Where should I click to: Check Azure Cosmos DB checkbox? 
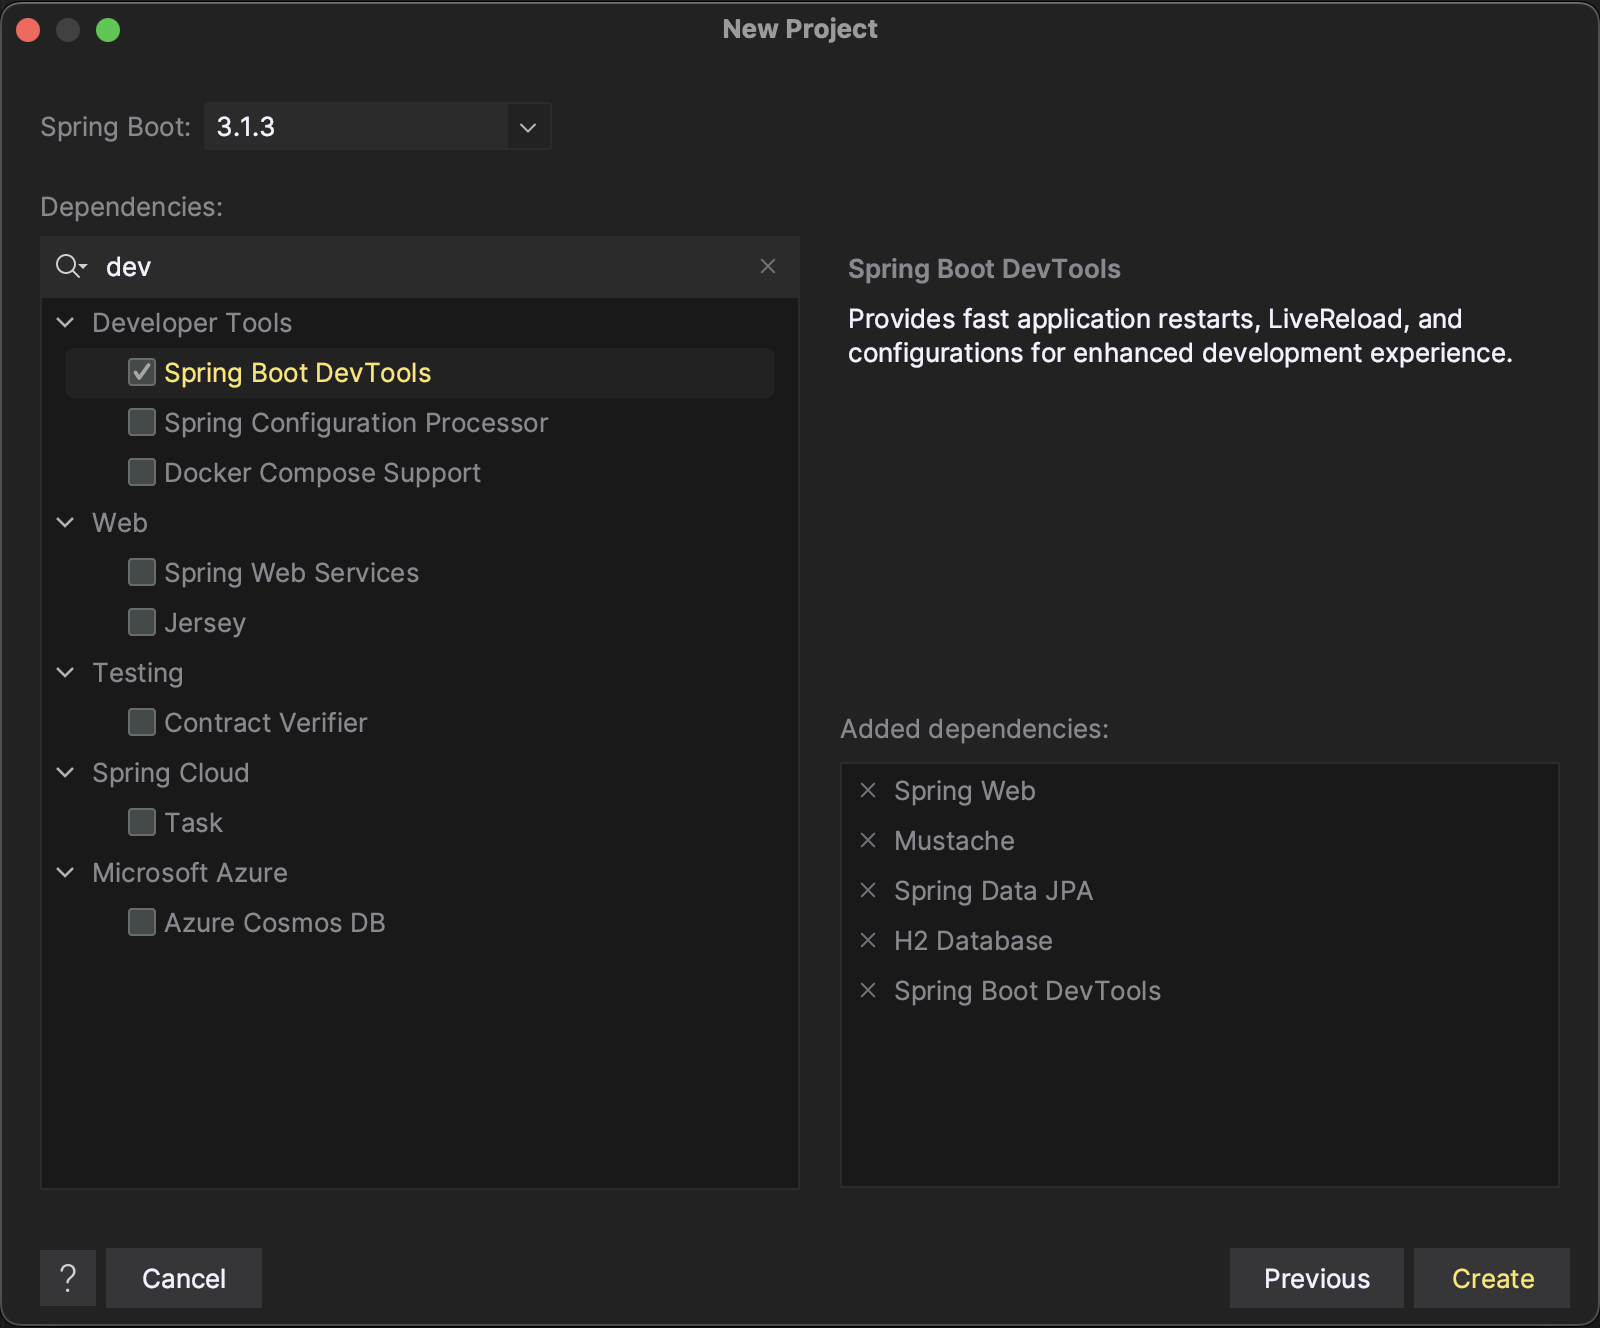142,922
